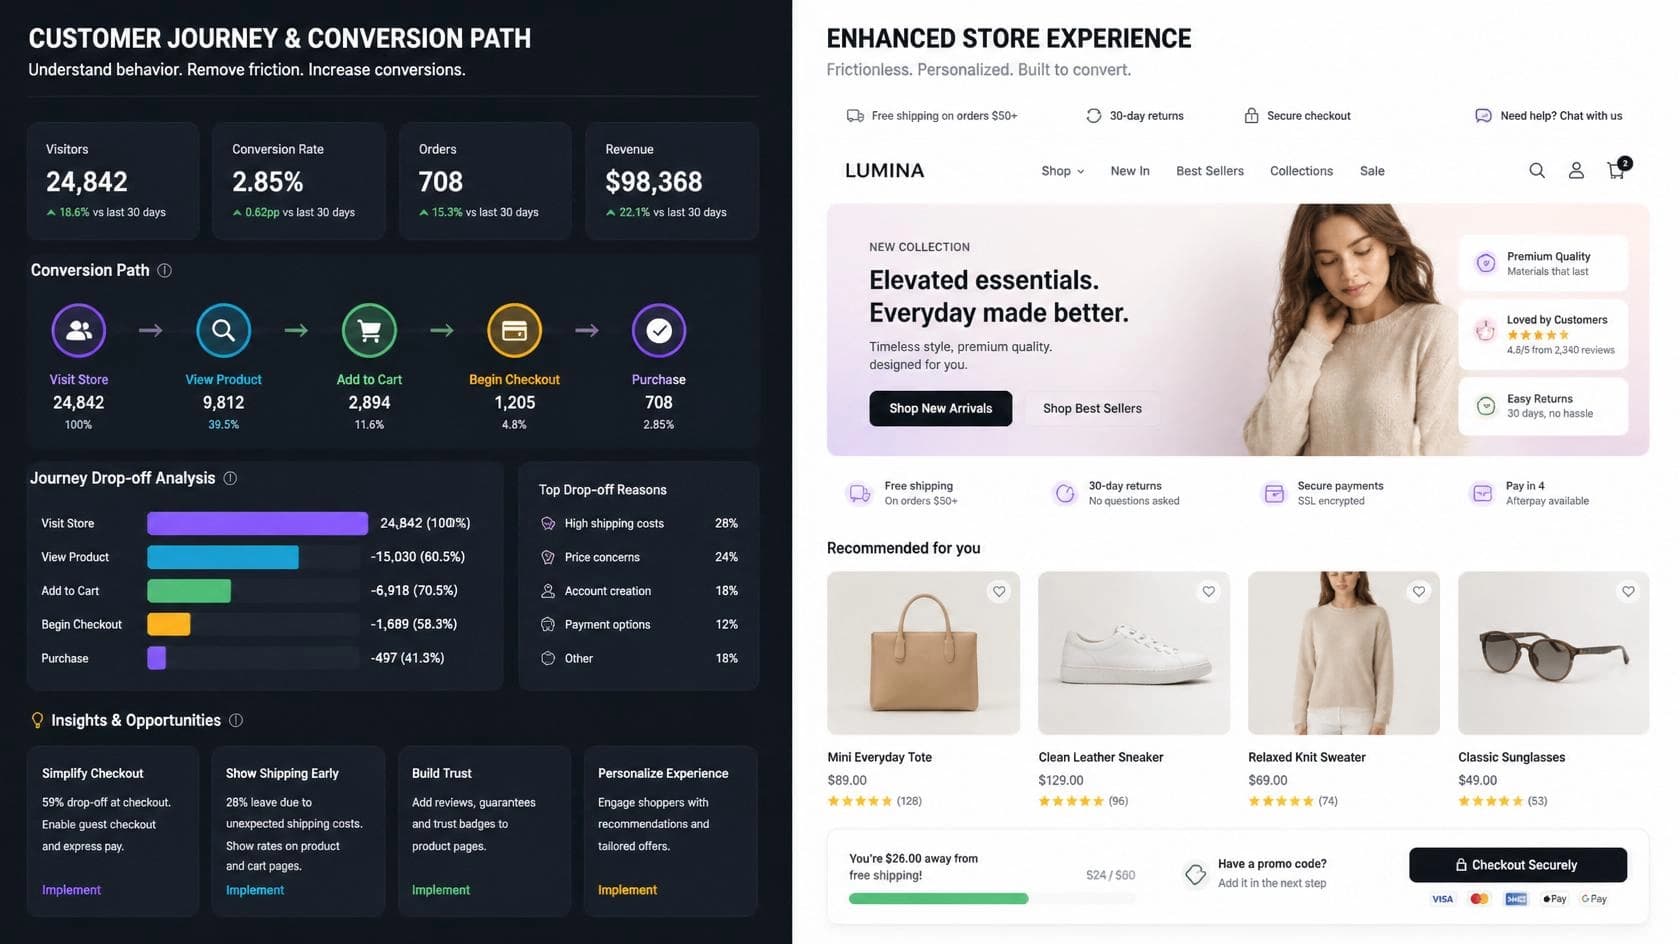
Task: Click the Premium Quality badge icon
Action: [1486, 263]
